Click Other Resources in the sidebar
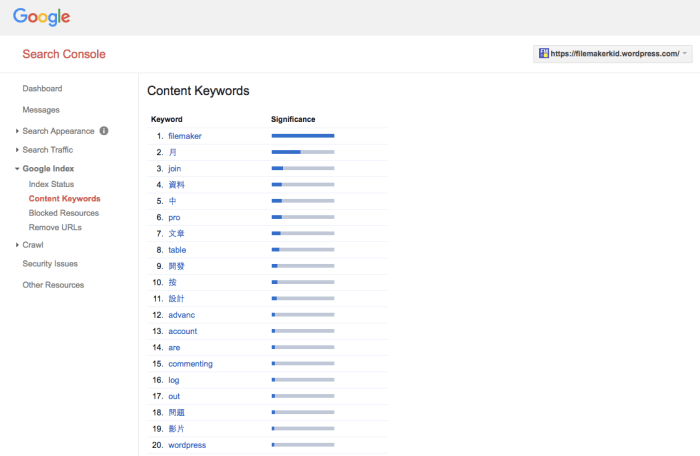Image resolution: width=700 pixels, height=456 pixels. [53, 285]
